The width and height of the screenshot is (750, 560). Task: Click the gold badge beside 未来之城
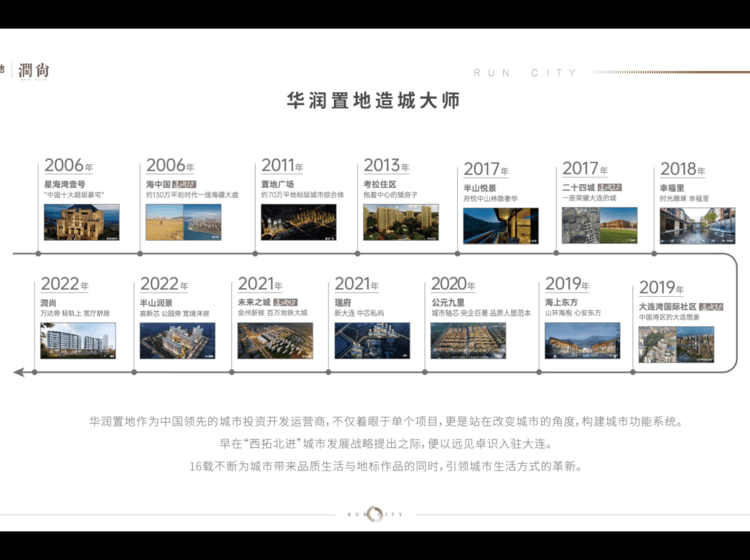(x=286, y=302)
